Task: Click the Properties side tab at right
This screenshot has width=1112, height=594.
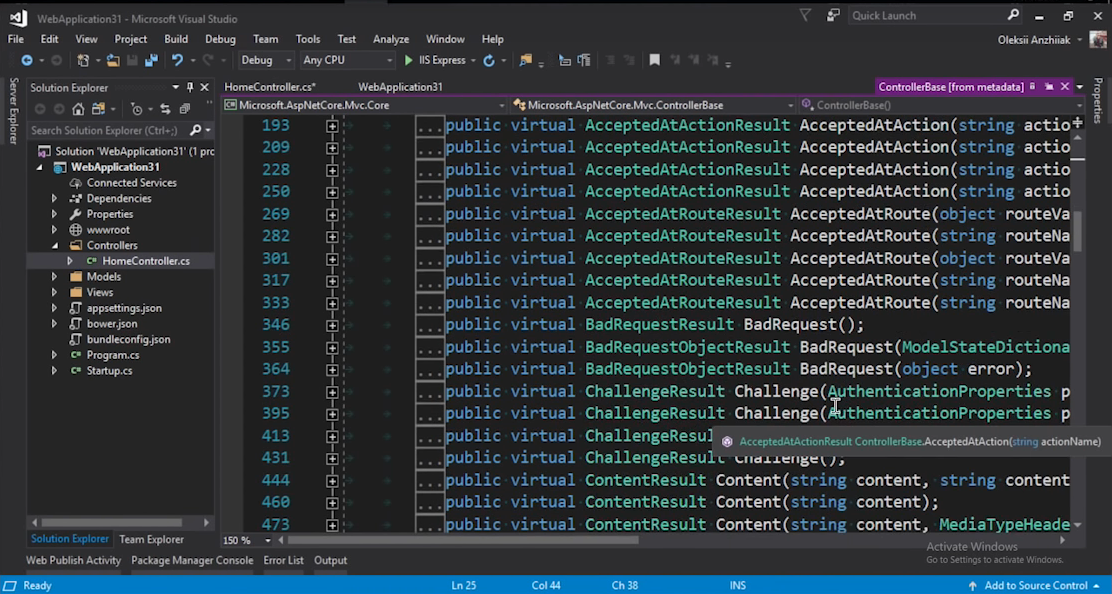Action: 1099,101
